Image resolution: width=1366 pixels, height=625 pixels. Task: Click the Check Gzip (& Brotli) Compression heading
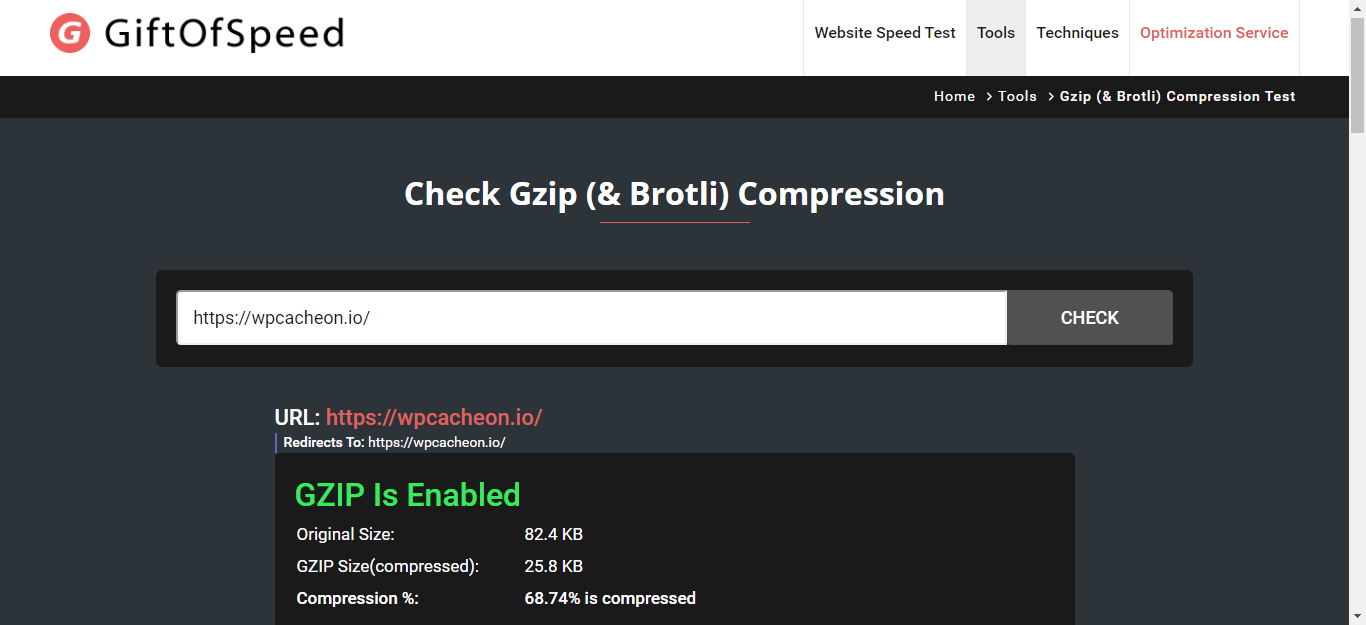tap(674, 193)
